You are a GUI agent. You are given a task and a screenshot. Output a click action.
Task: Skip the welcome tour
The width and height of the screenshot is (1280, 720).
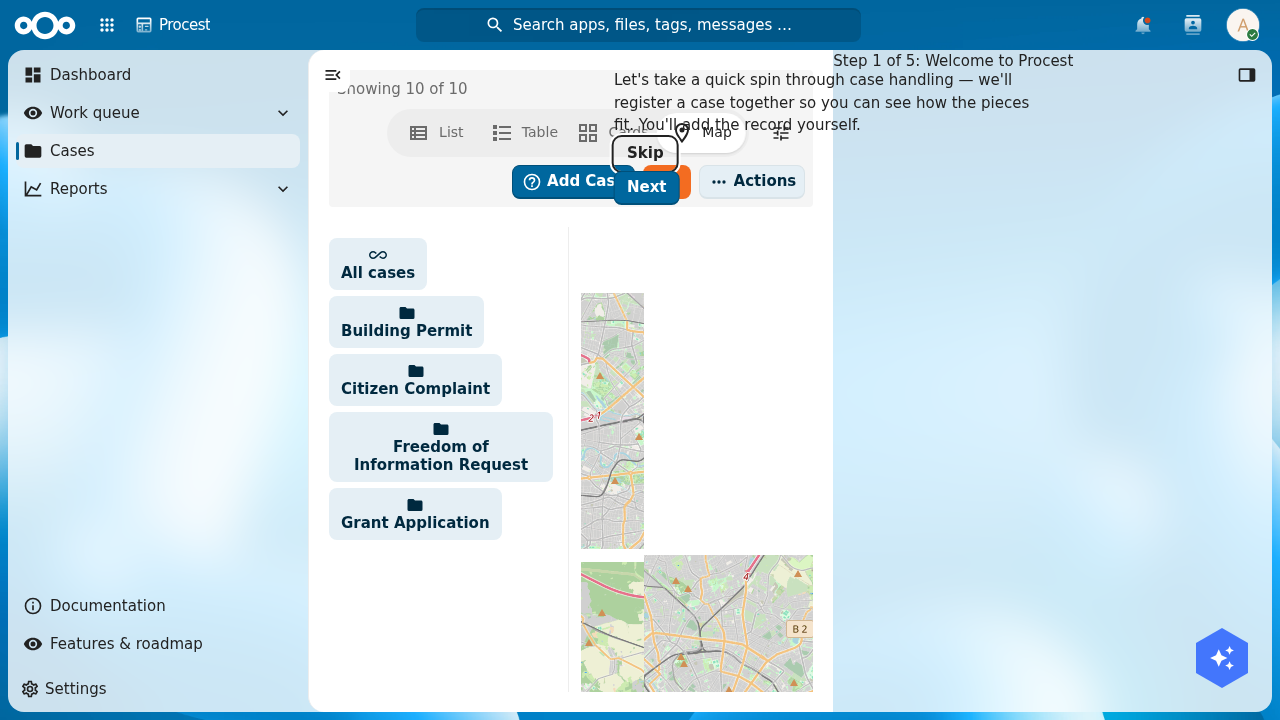click(x=645, y=153)
